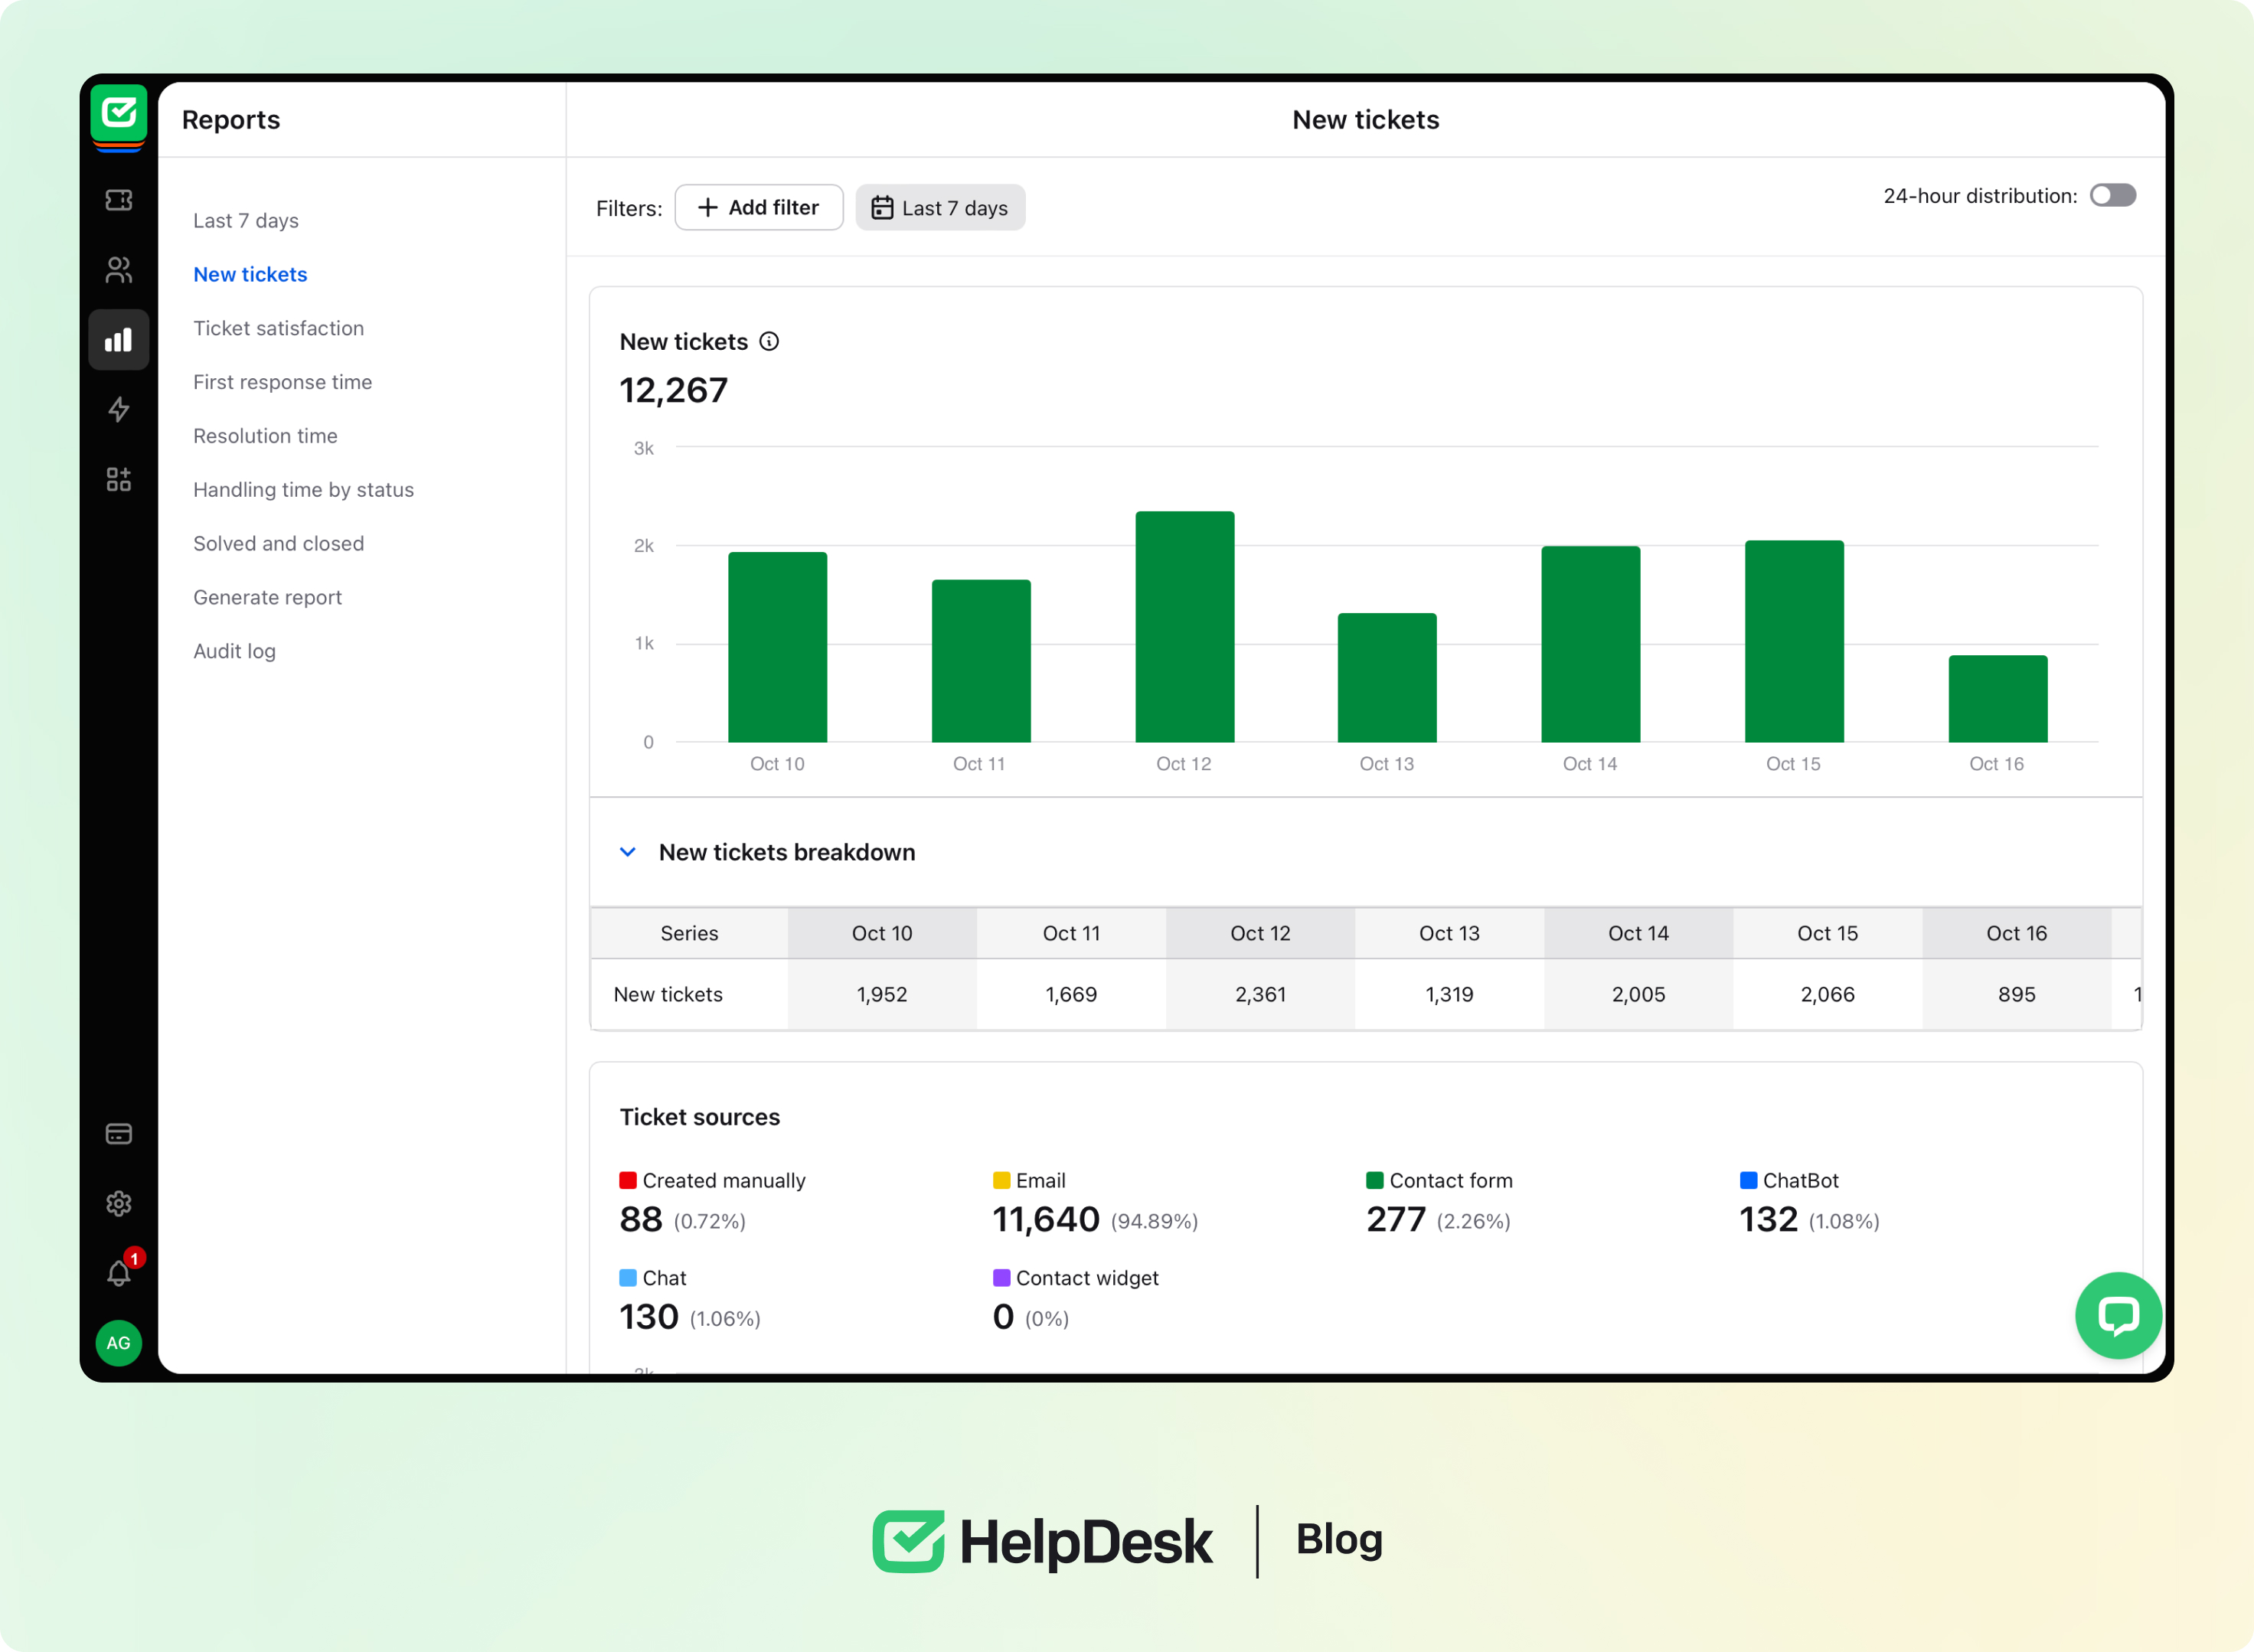Screen dimensions: 2254x1652
Task: Click the New tickets info icon
Action: (x=768, y=342)
